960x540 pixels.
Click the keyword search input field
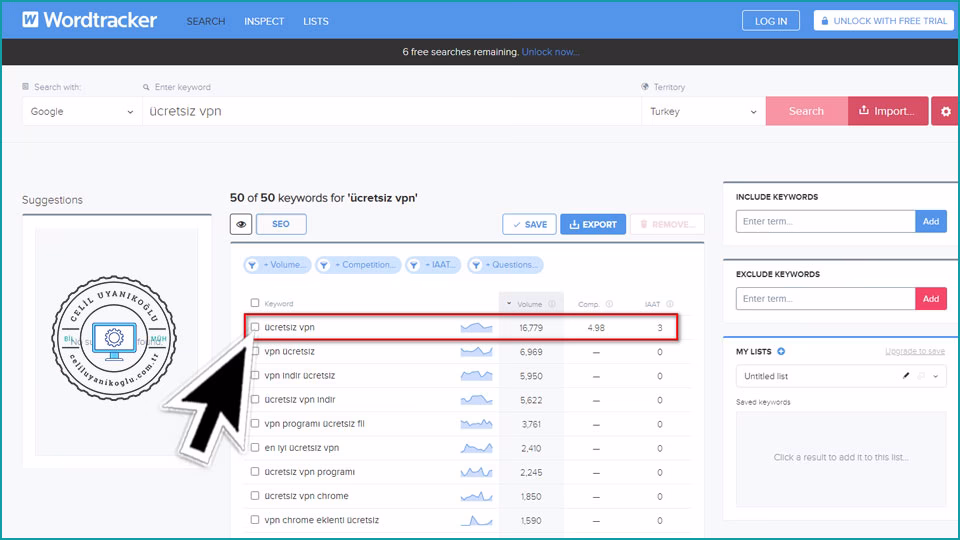(392, 111)
